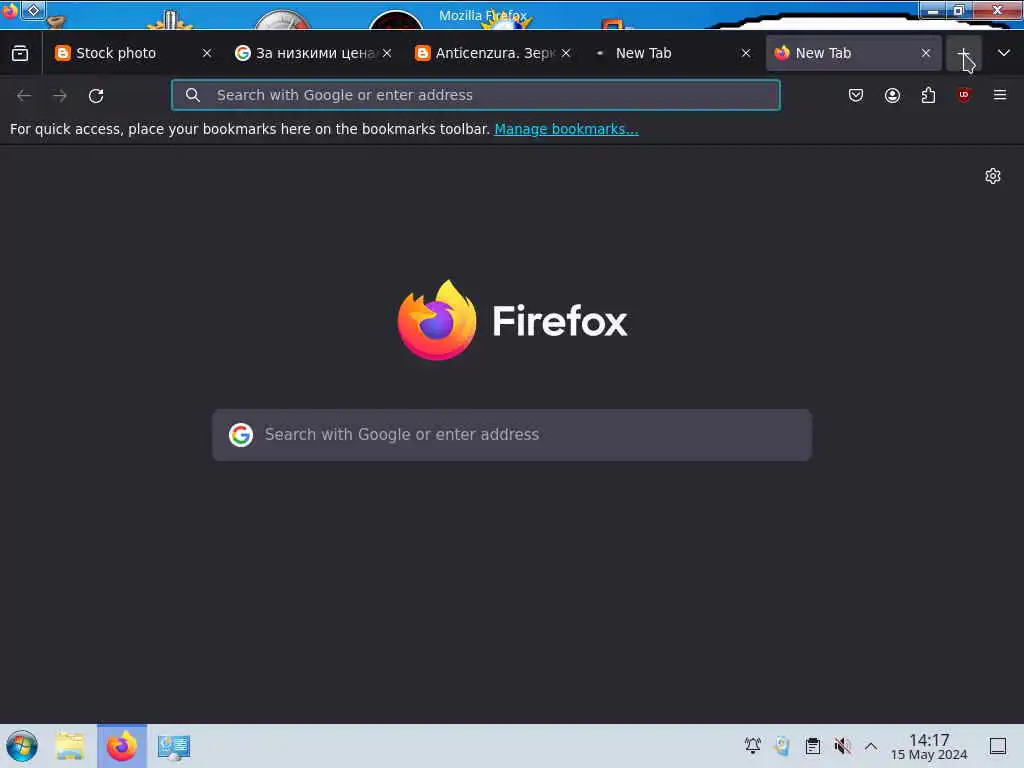Viewport: 1024px width, 768px height.
Task: Minimize the Mozilla Firefox window
Action: tap(933, 10)
